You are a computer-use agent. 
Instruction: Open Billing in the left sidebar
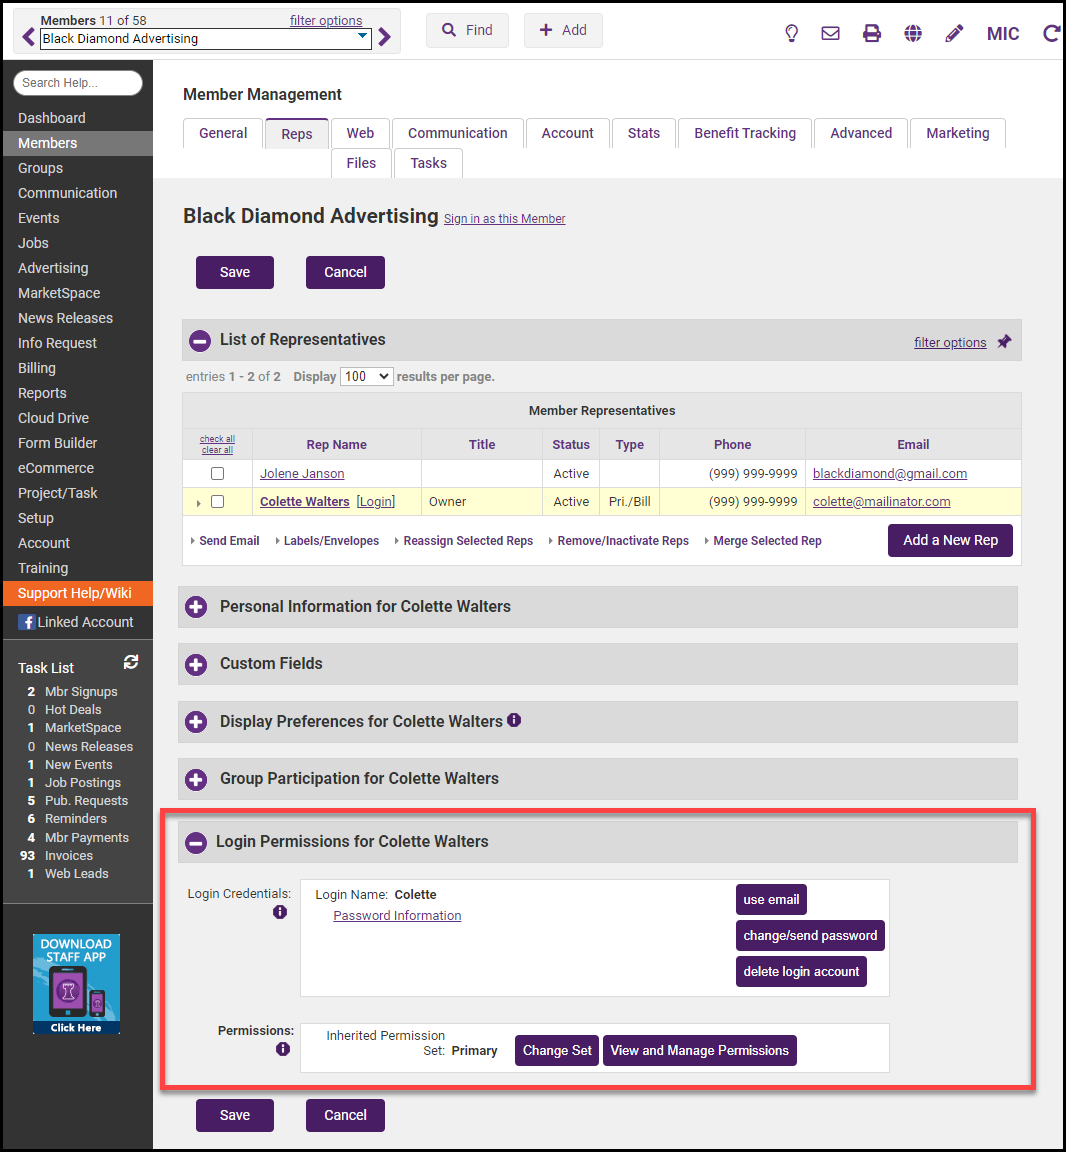37,368
